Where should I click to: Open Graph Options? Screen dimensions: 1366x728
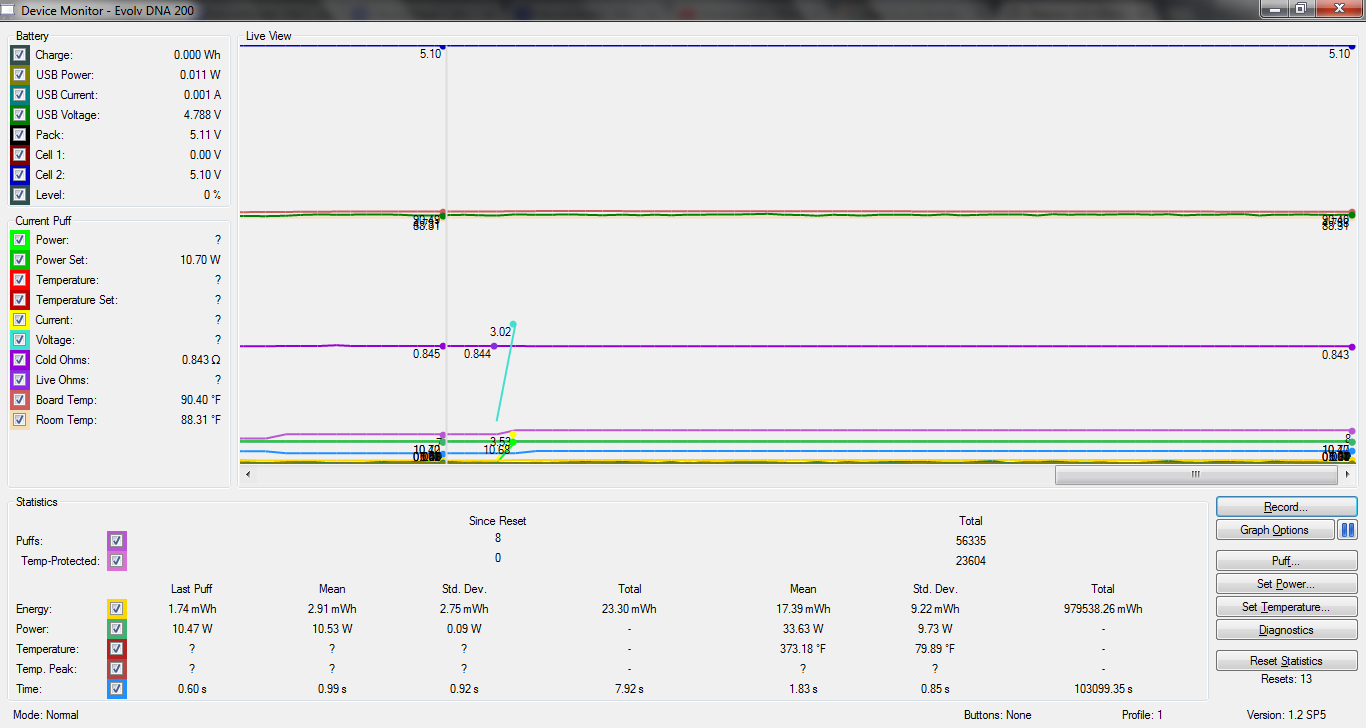click(x=1275, y=530)
